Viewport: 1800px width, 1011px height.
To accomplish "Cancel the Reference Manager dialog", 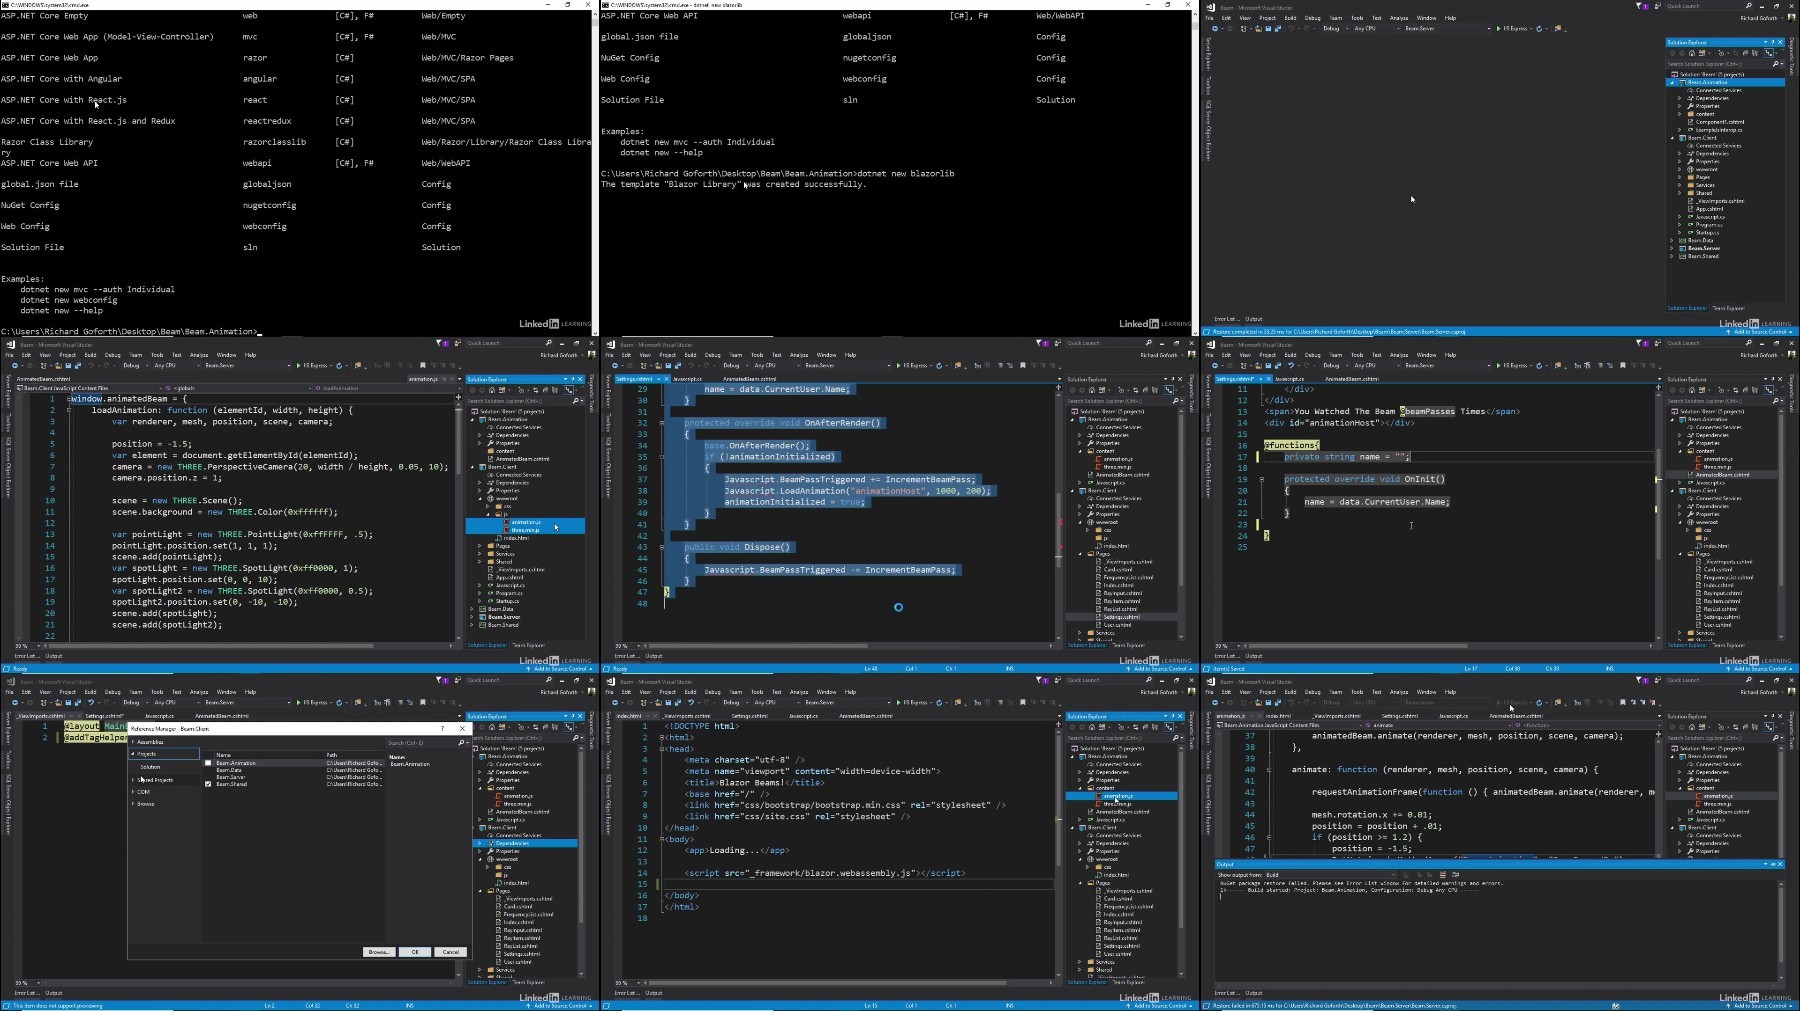I will (451, 952).
